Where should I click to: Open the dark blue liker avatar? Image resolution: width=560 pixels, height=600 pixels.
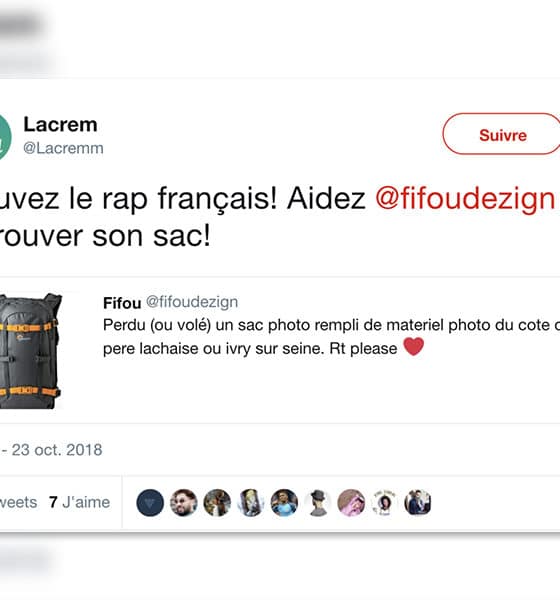[150, 503]
